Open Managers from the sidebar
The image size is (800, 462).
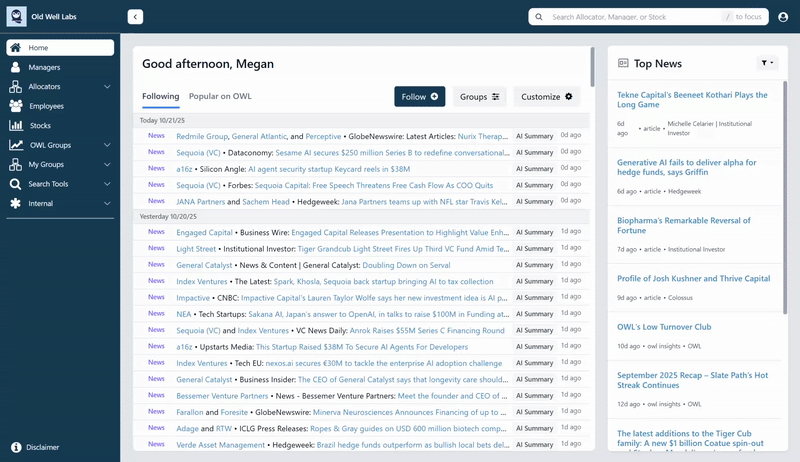point(44,67)
